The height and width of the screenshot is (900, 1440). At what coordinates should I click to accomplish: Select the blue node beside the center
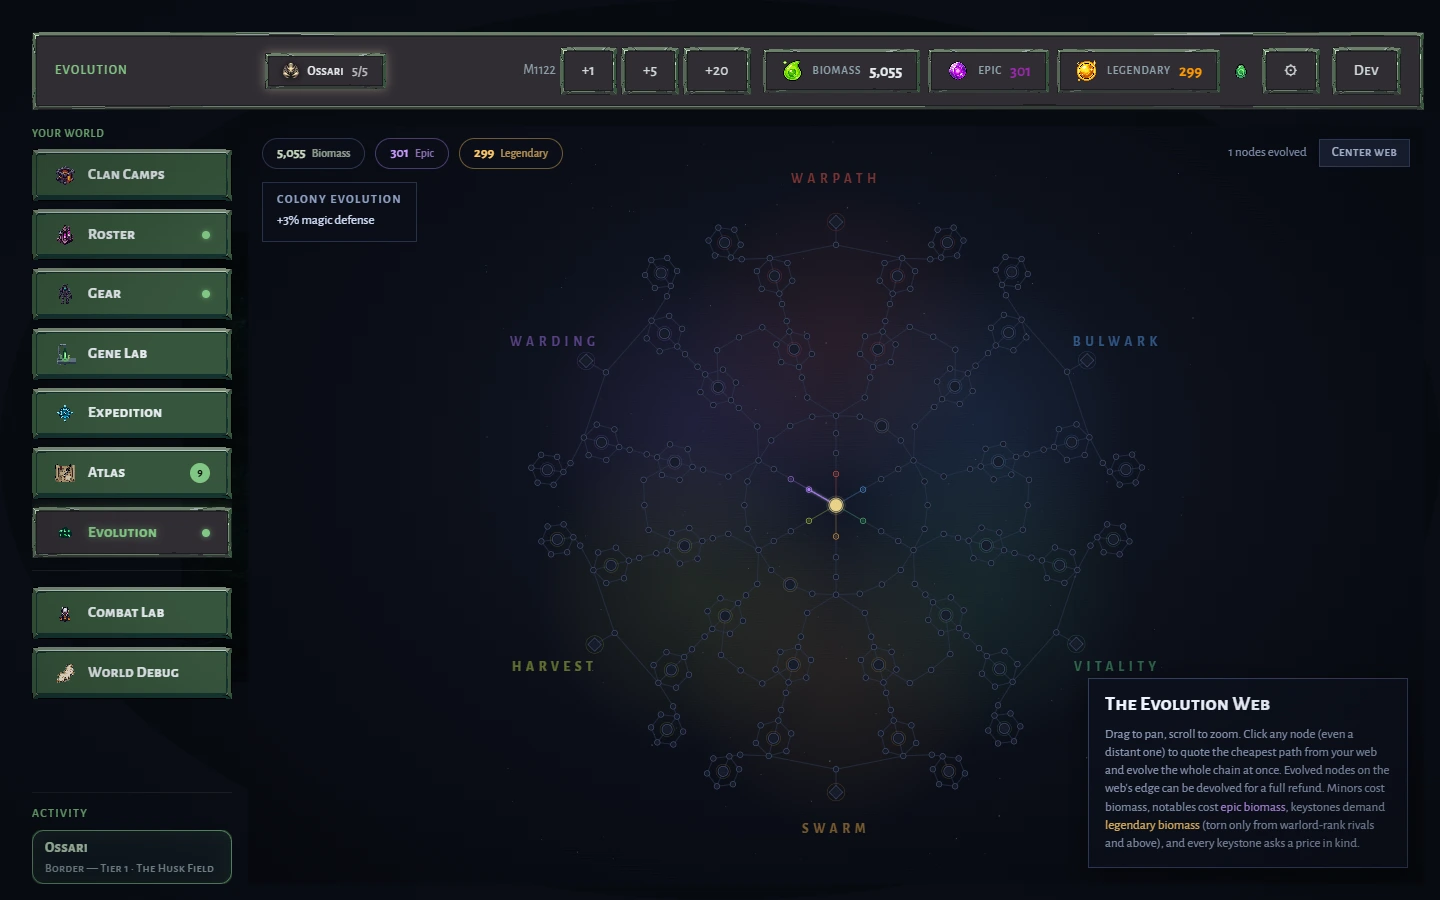pos(863,489)
